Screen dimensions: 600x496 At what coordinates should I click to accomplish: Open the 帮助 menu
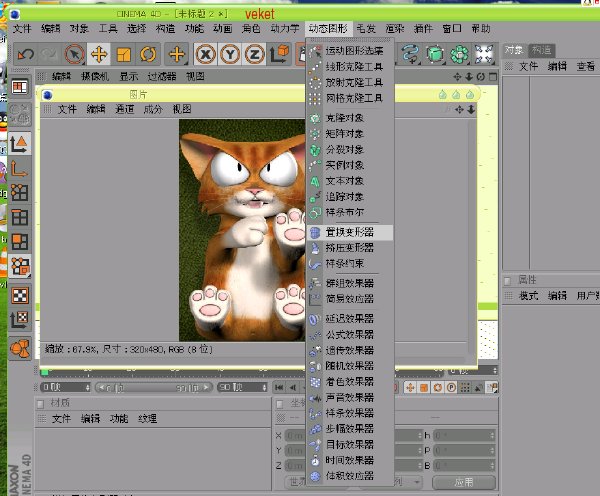point(481,29)
